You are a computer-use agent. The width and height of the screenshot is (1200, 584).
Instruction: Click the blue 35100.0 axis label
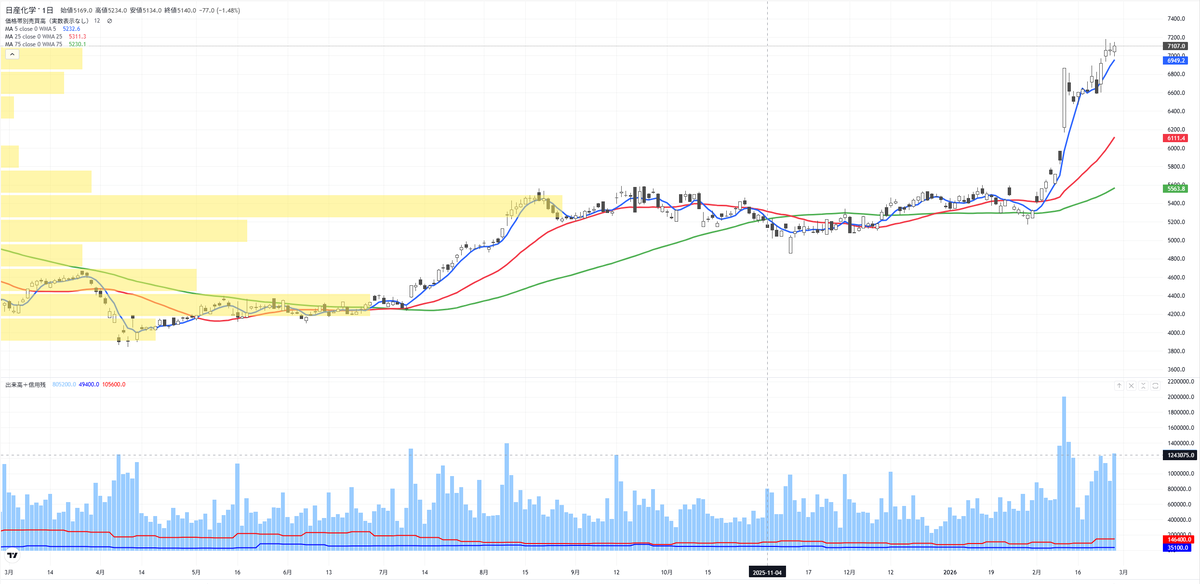(x=1177, y=547)
